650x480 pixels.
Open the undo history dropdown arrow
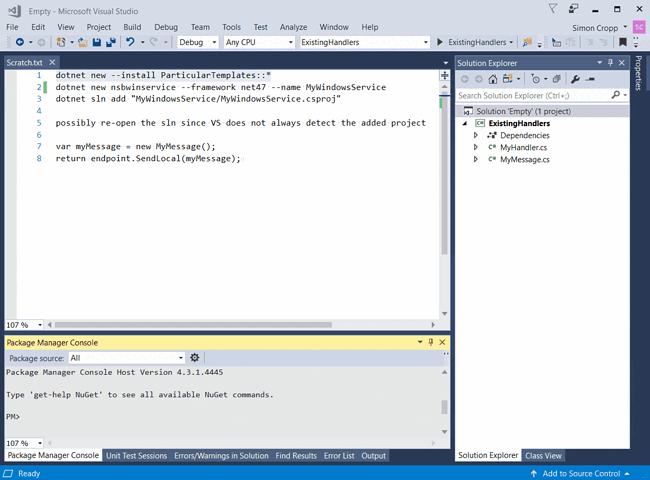[x=142, y=42]
